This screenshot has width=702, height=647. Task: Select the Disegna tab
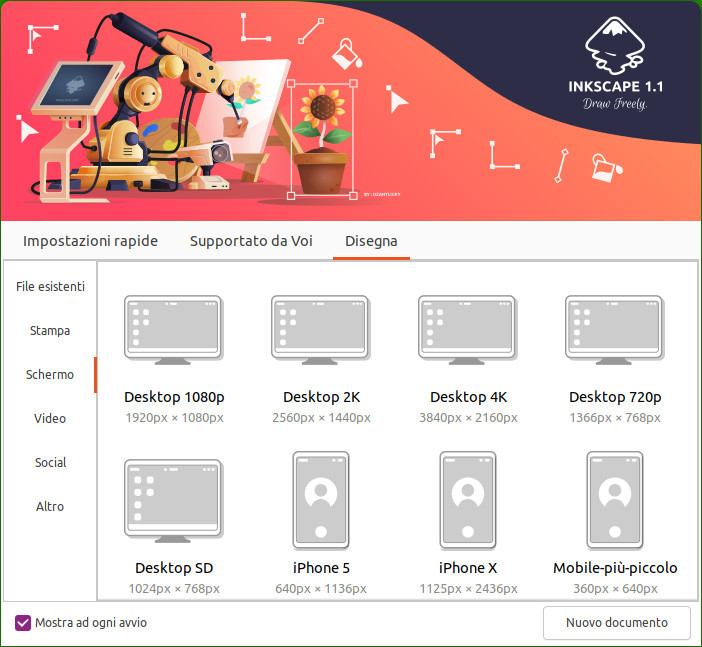[371, 241]
